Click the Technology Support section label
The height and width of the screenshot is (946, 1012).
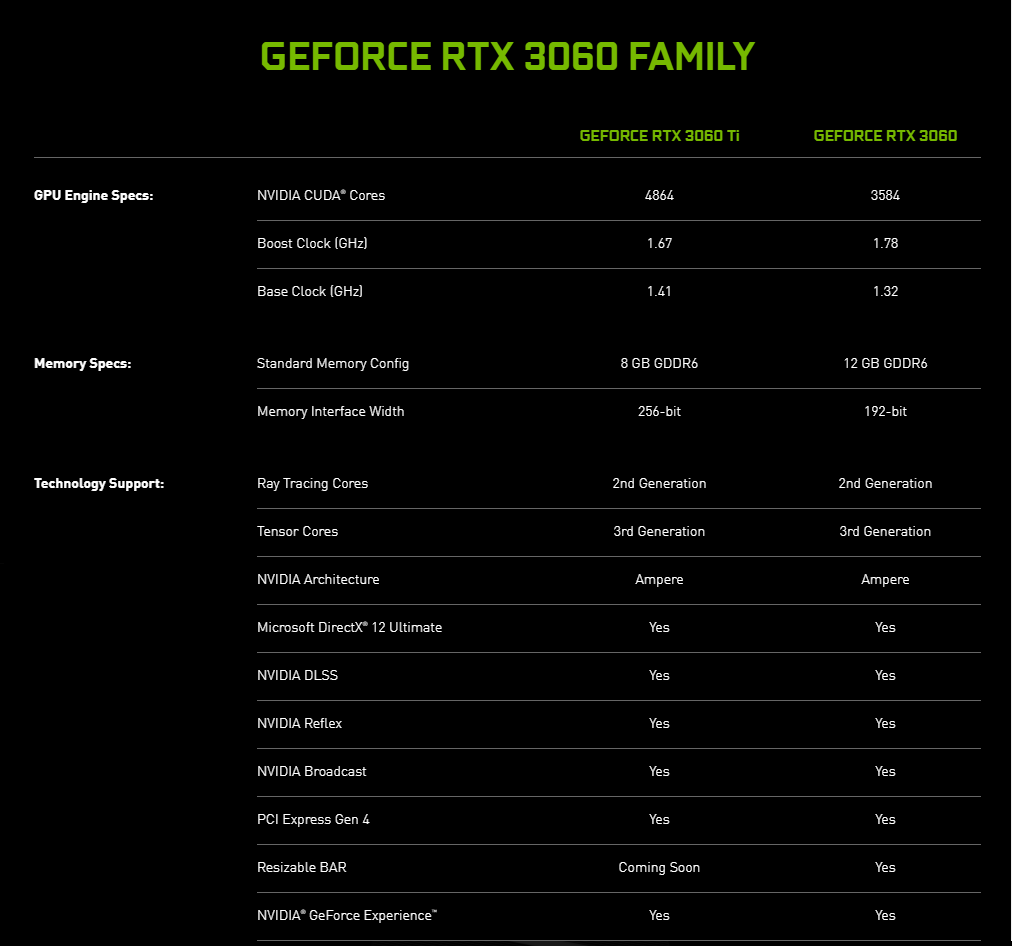tap(99, 484)
